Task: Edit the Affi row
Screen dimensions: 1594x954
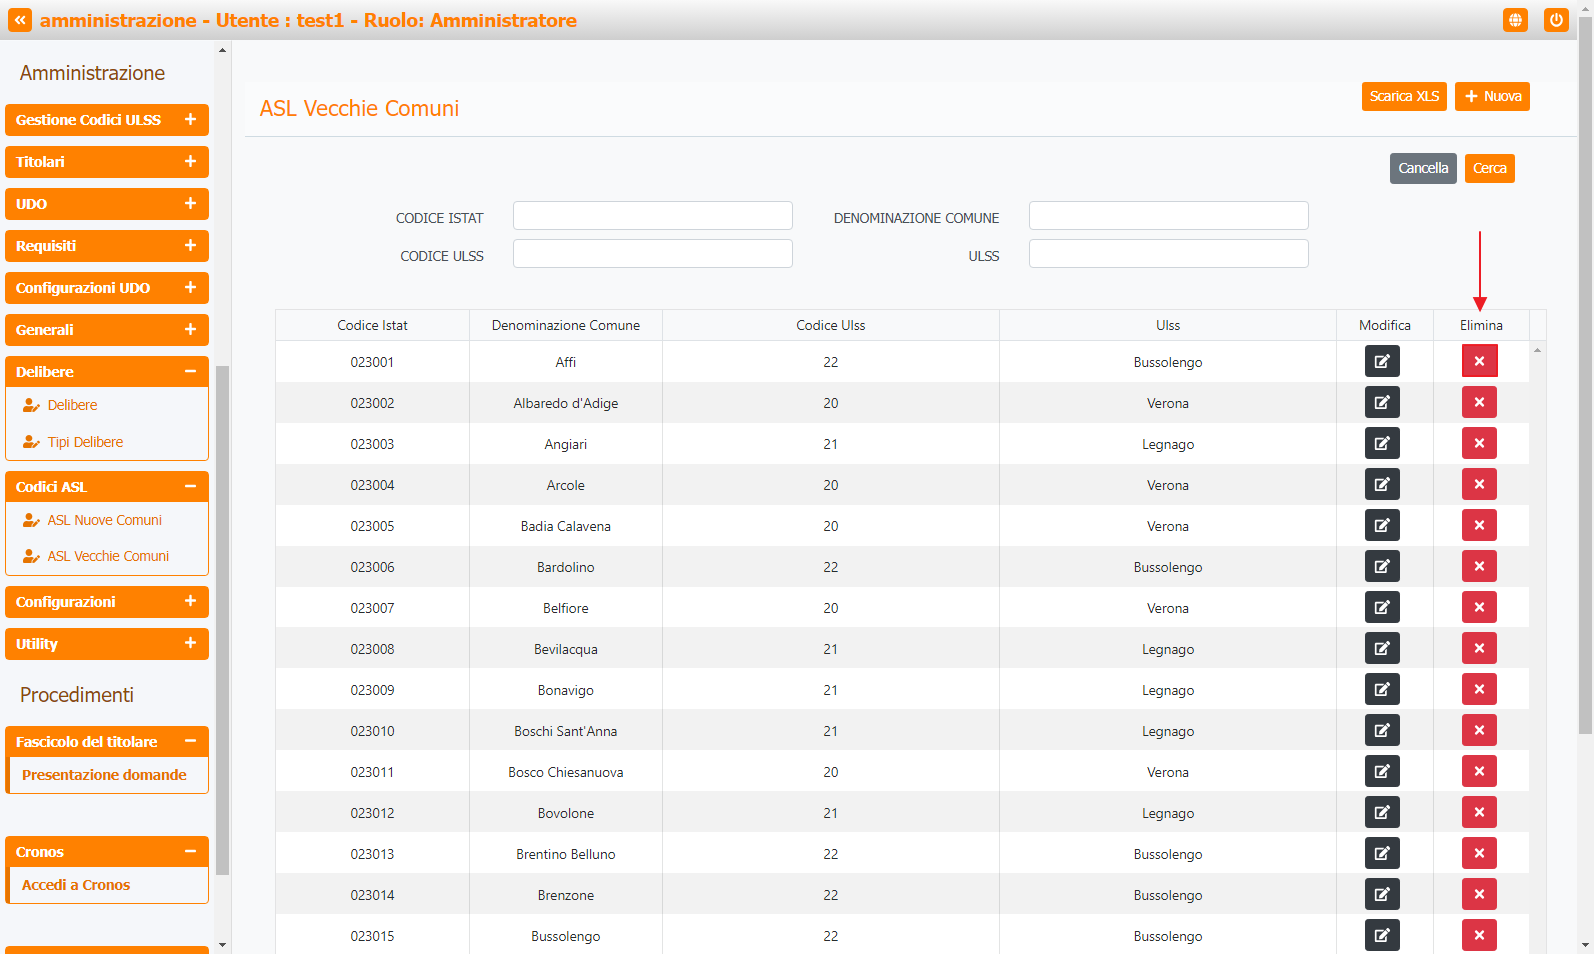Action: tap(1381, 362)
